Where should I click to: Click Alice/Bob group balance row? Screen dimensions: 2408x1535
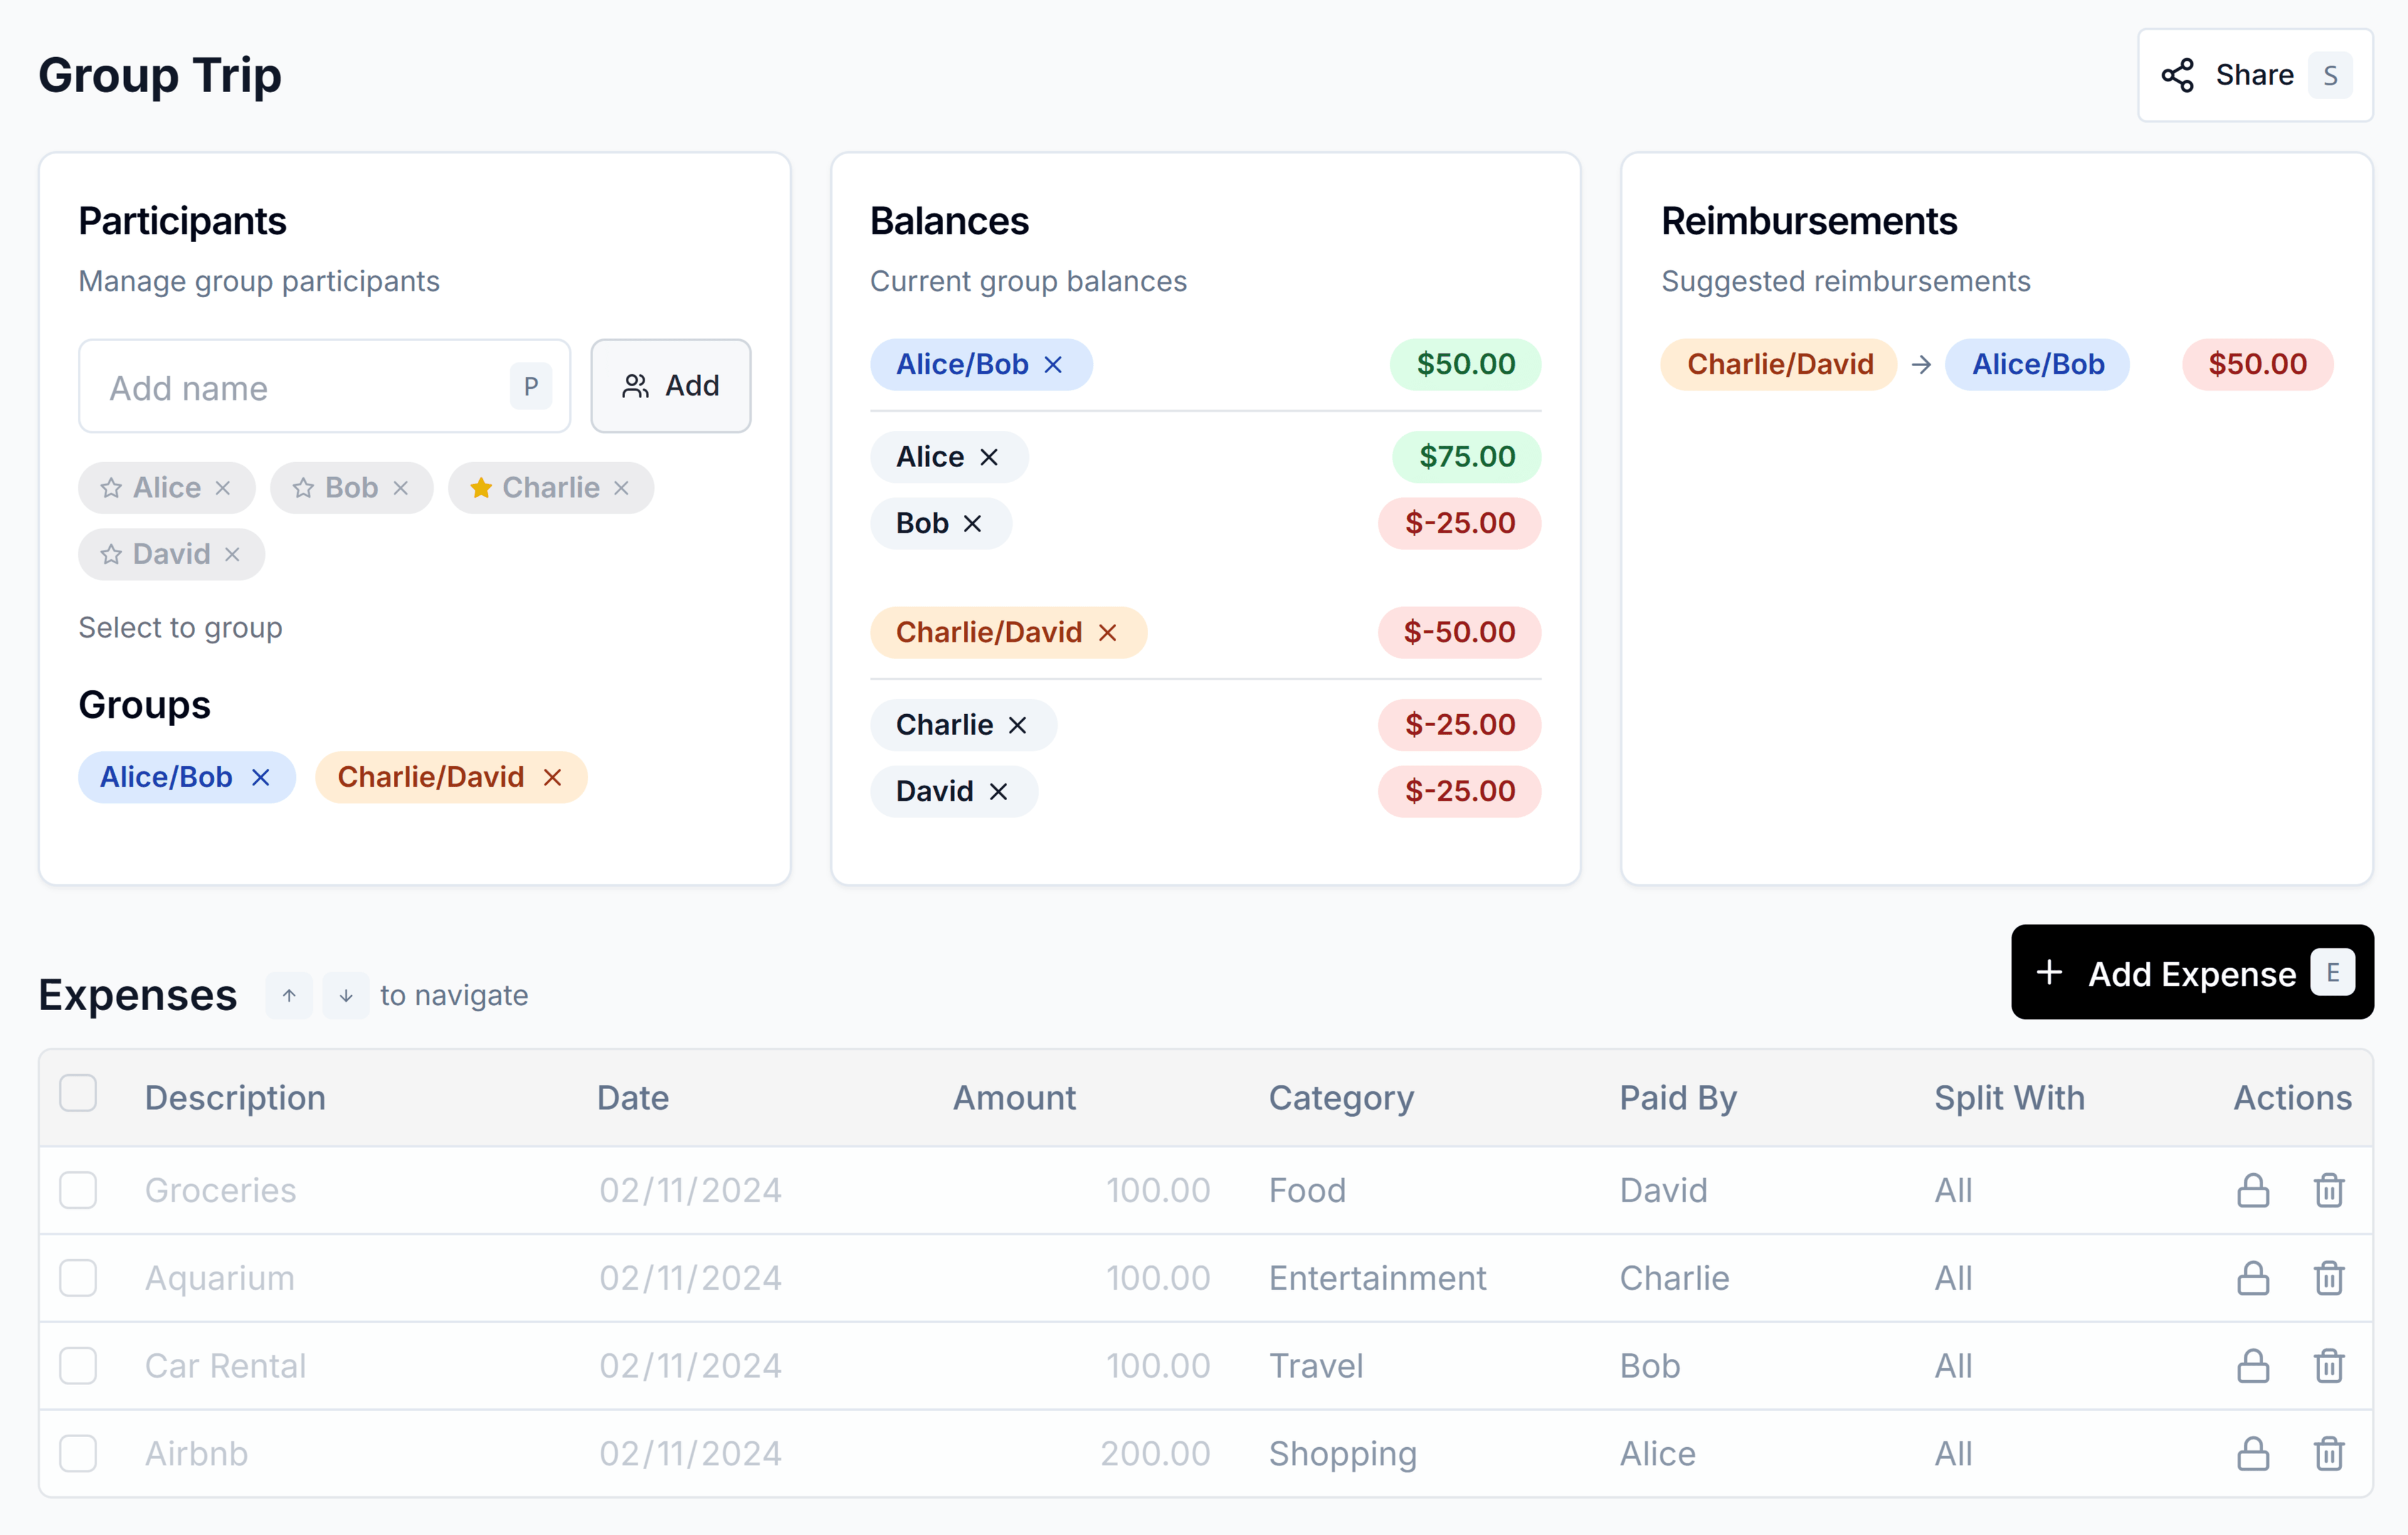[1206, 365]
